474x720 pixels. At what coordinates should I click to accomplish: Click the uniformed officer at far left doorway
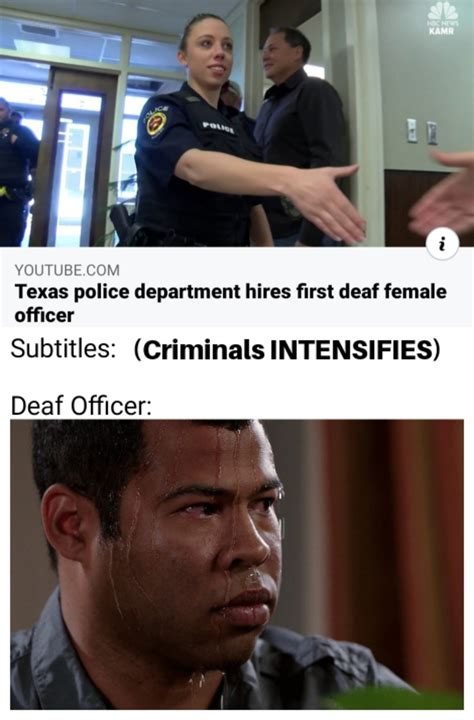point(16,172)
